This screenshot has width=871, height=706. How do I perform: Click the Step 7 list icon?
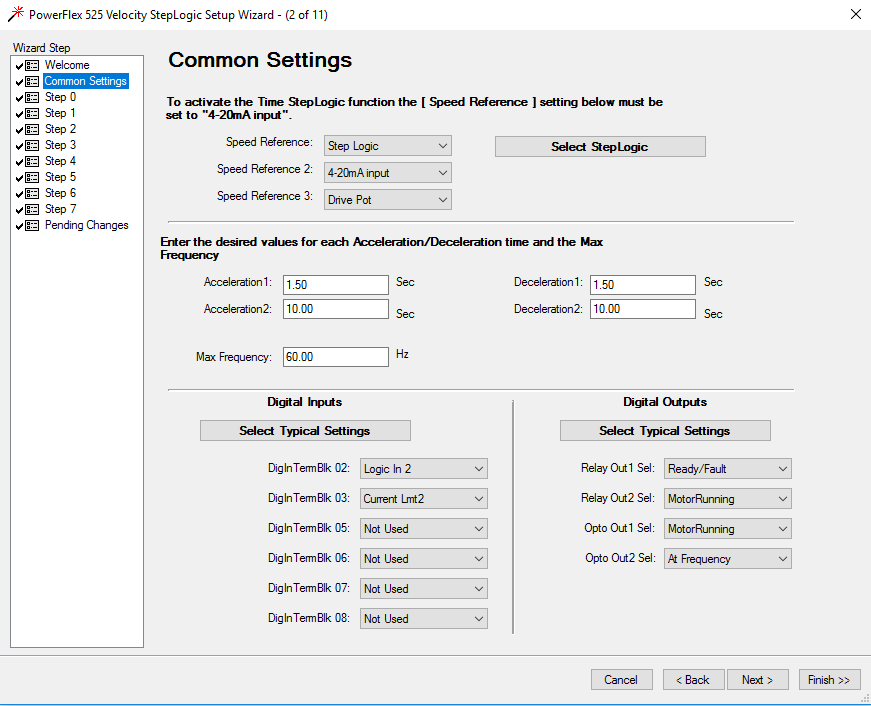click(x=32, y=209)
